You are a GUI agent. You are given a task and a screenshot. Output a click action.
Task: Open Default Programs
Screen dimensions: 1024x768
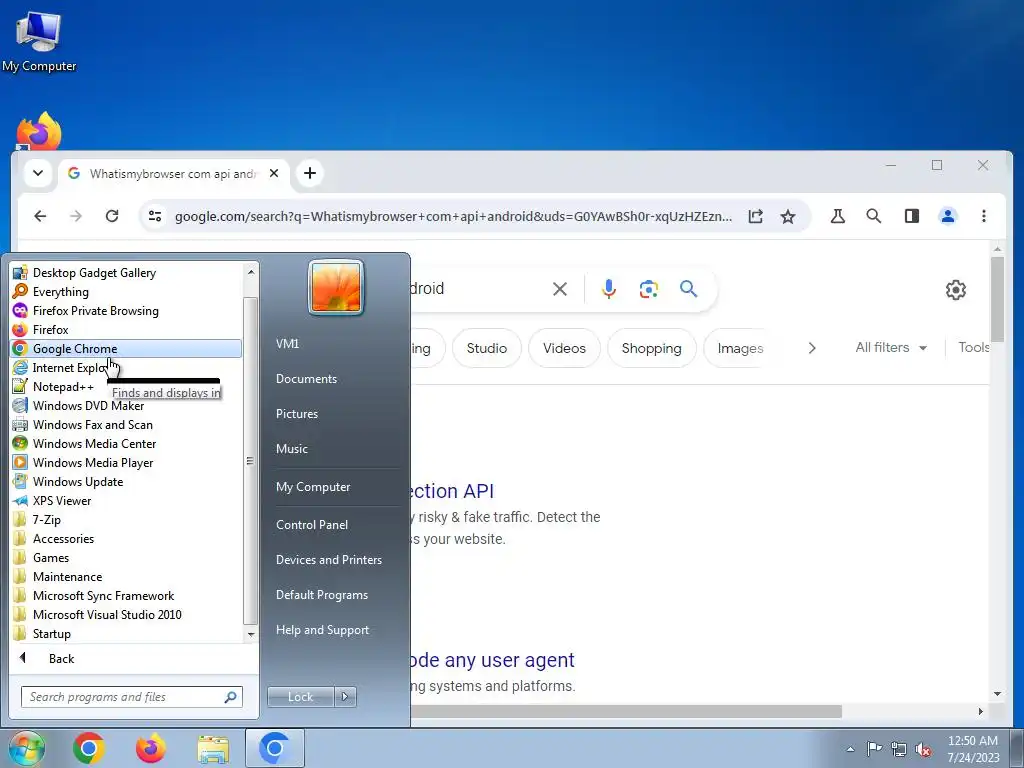click(321, 595)
